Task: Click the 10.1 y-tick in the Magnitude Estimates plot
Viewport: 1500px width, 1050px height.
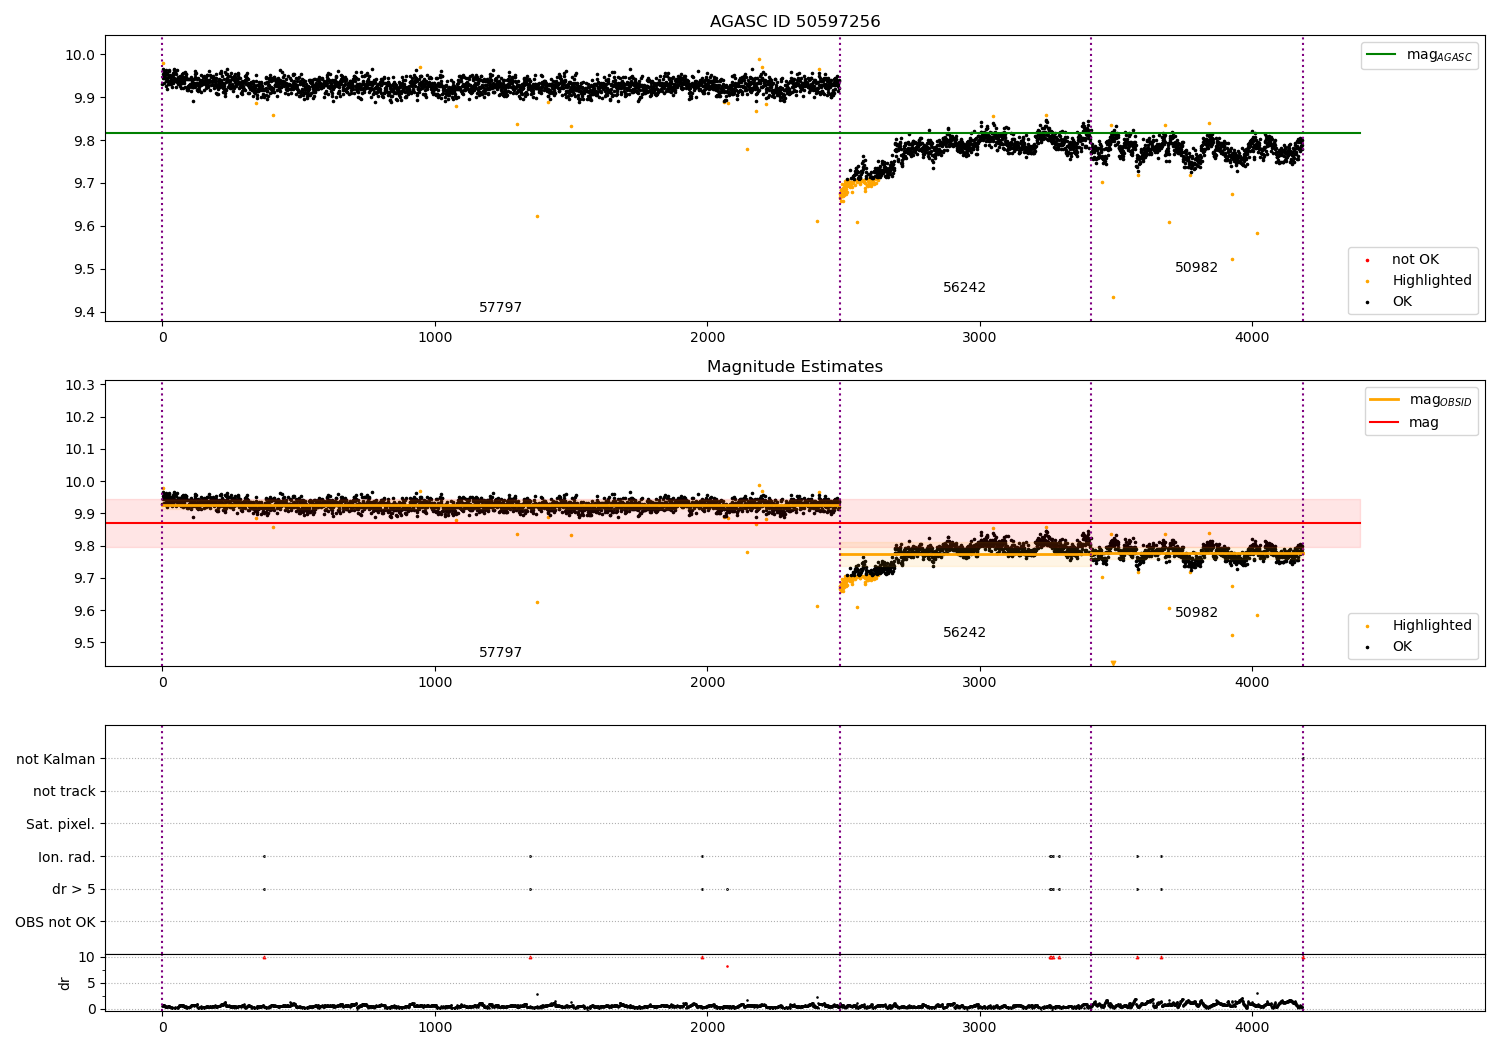Action: 82,450
